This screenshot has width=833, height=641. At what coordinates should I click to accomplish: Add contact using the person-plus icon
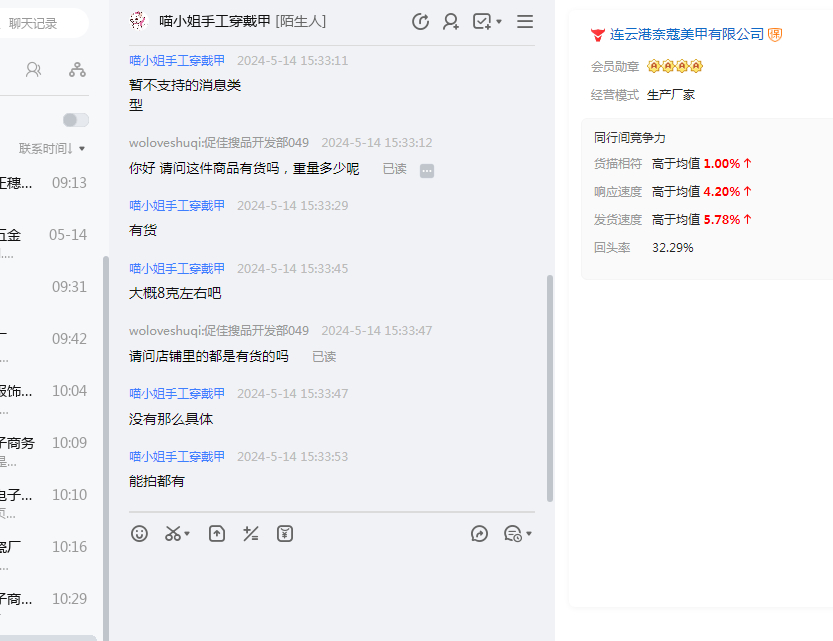(x=451, y=21)
